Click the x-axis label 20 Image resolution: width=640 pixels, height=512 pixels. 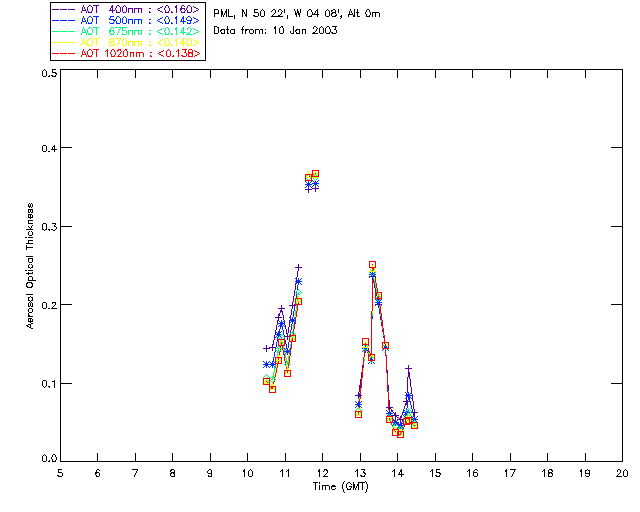point(622,473)
